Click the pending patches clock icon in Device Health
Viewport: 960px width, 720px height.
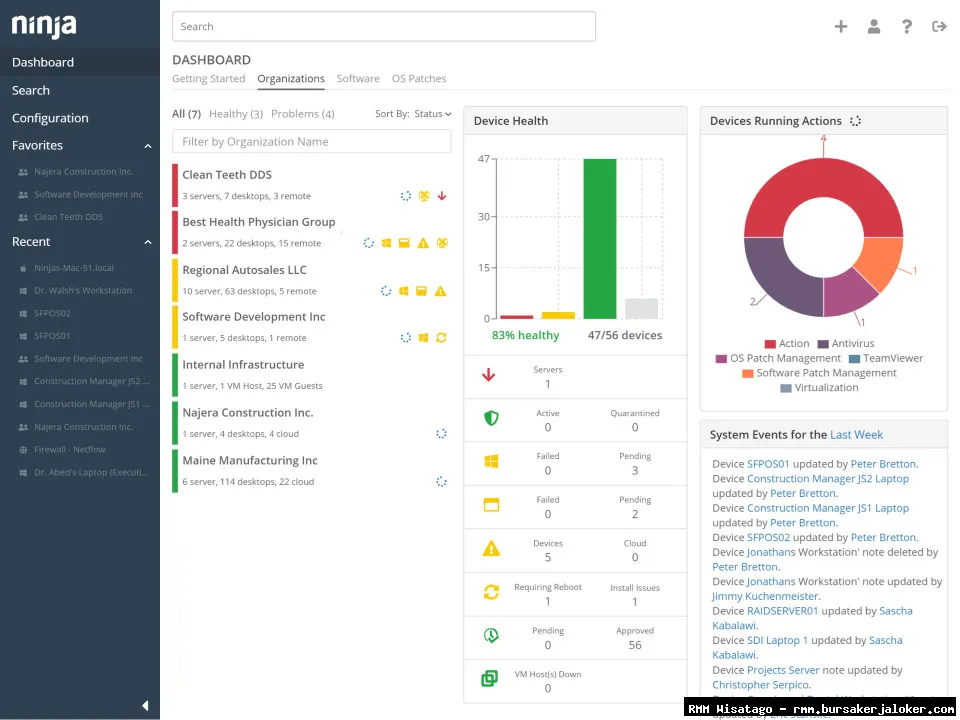point(491,636)
